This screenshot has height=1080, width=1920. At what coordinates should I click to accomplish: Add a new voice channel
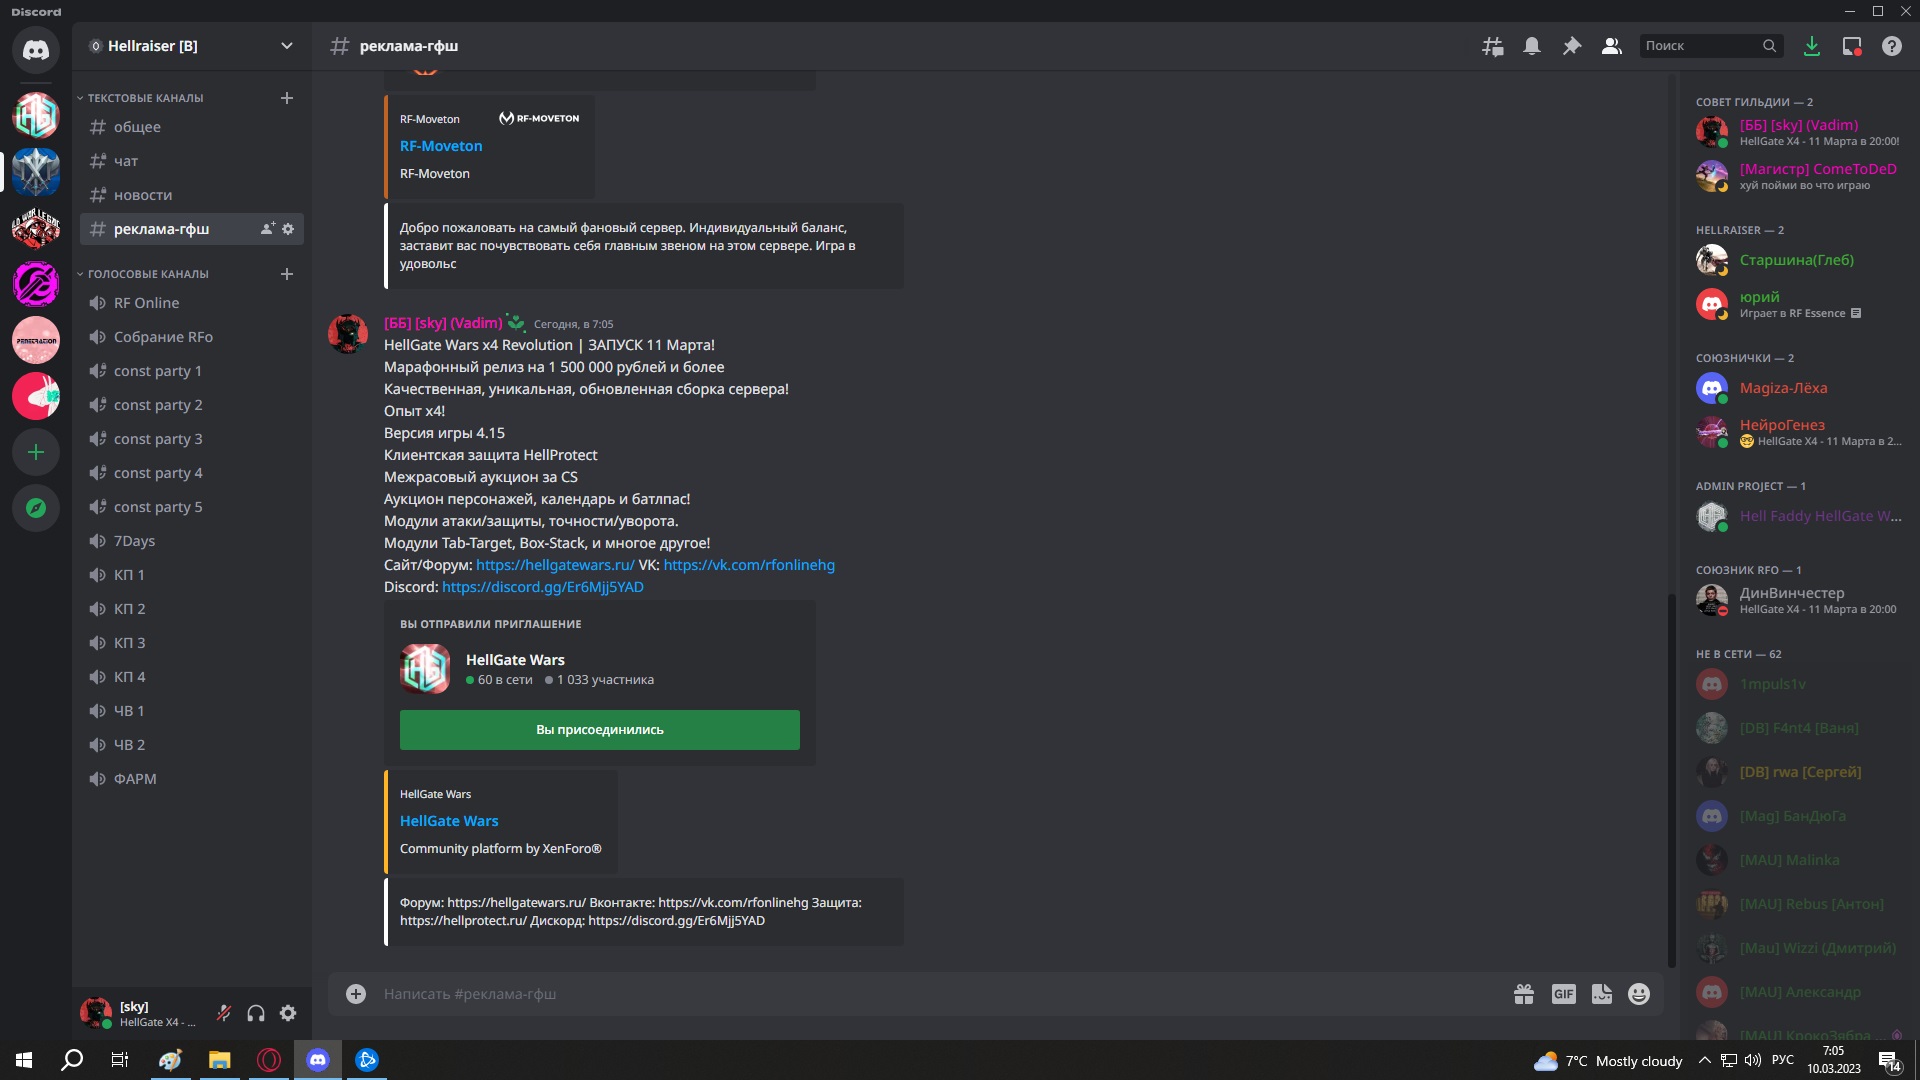click(x=287, y=274)
